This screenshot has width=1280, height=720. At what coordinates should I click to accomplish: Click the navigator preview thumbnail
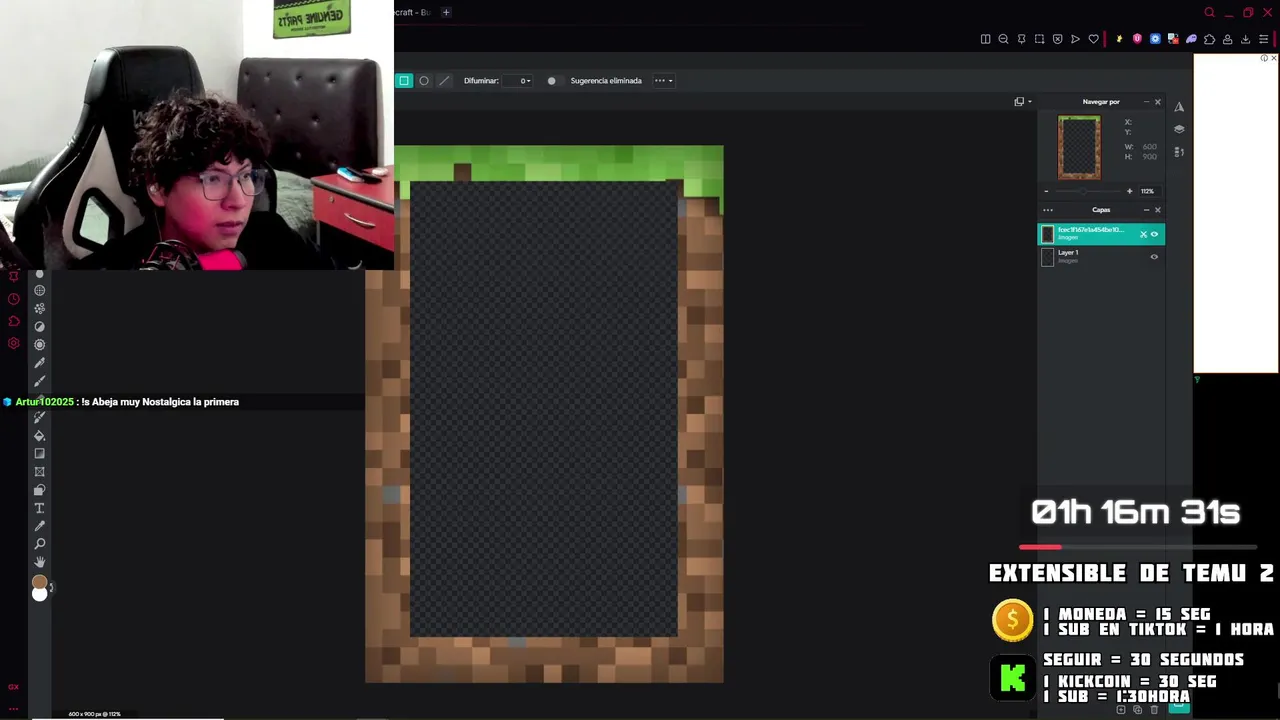click(1079, 148)
